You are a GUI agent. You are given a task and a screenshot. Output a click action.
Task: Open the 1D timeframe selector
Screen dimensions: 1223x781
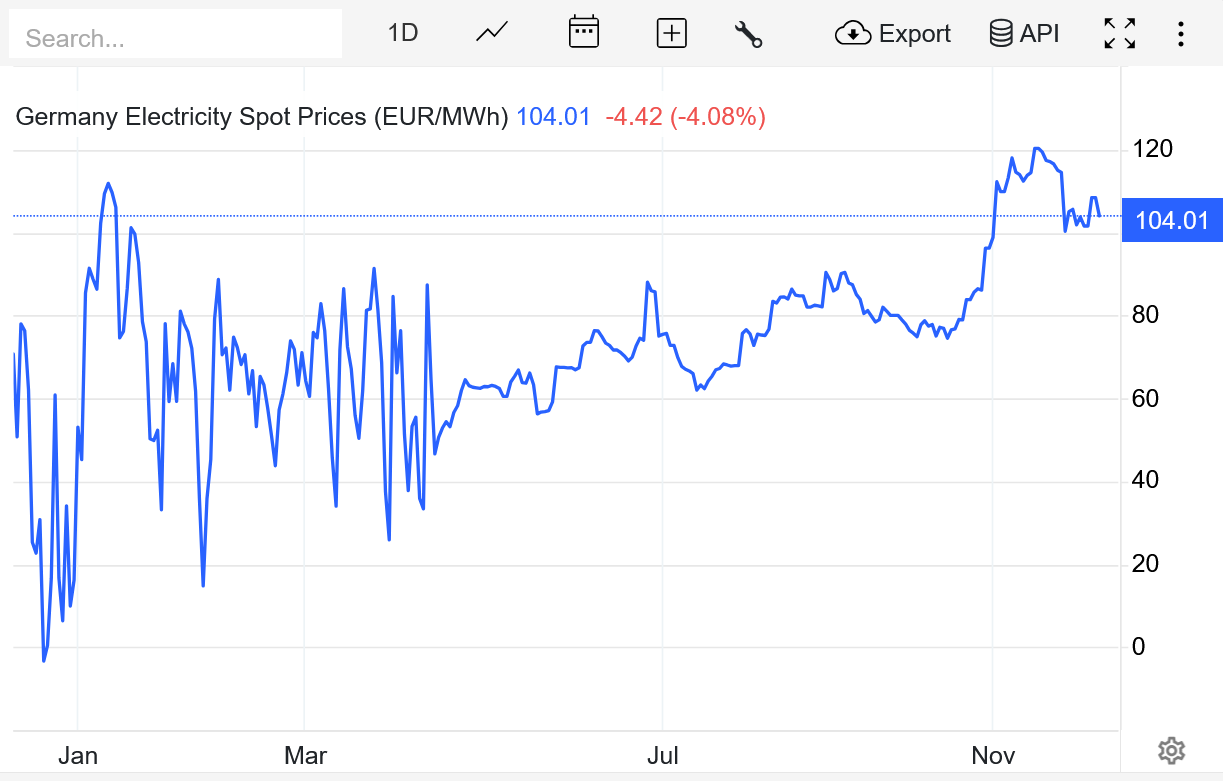coord(402,33)
